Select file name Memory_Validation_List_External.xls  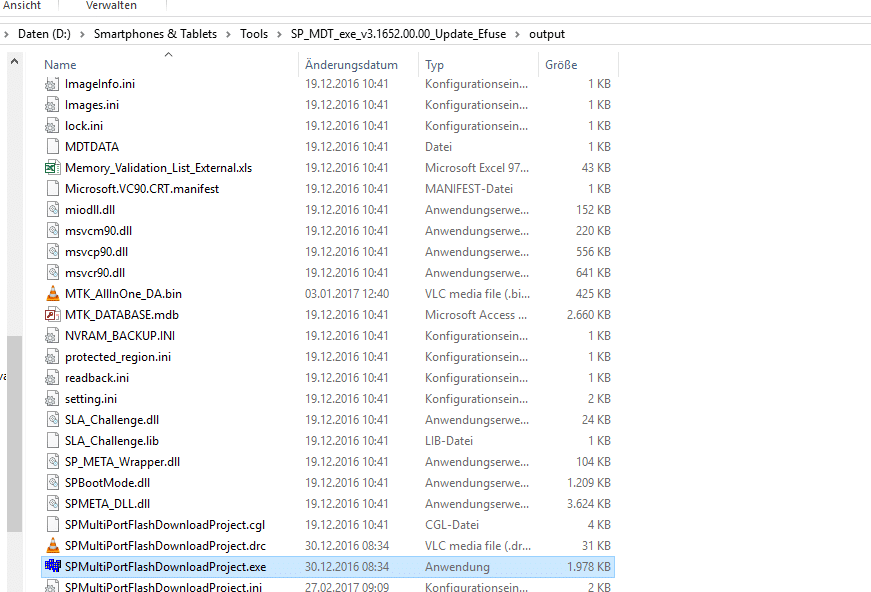158,168
